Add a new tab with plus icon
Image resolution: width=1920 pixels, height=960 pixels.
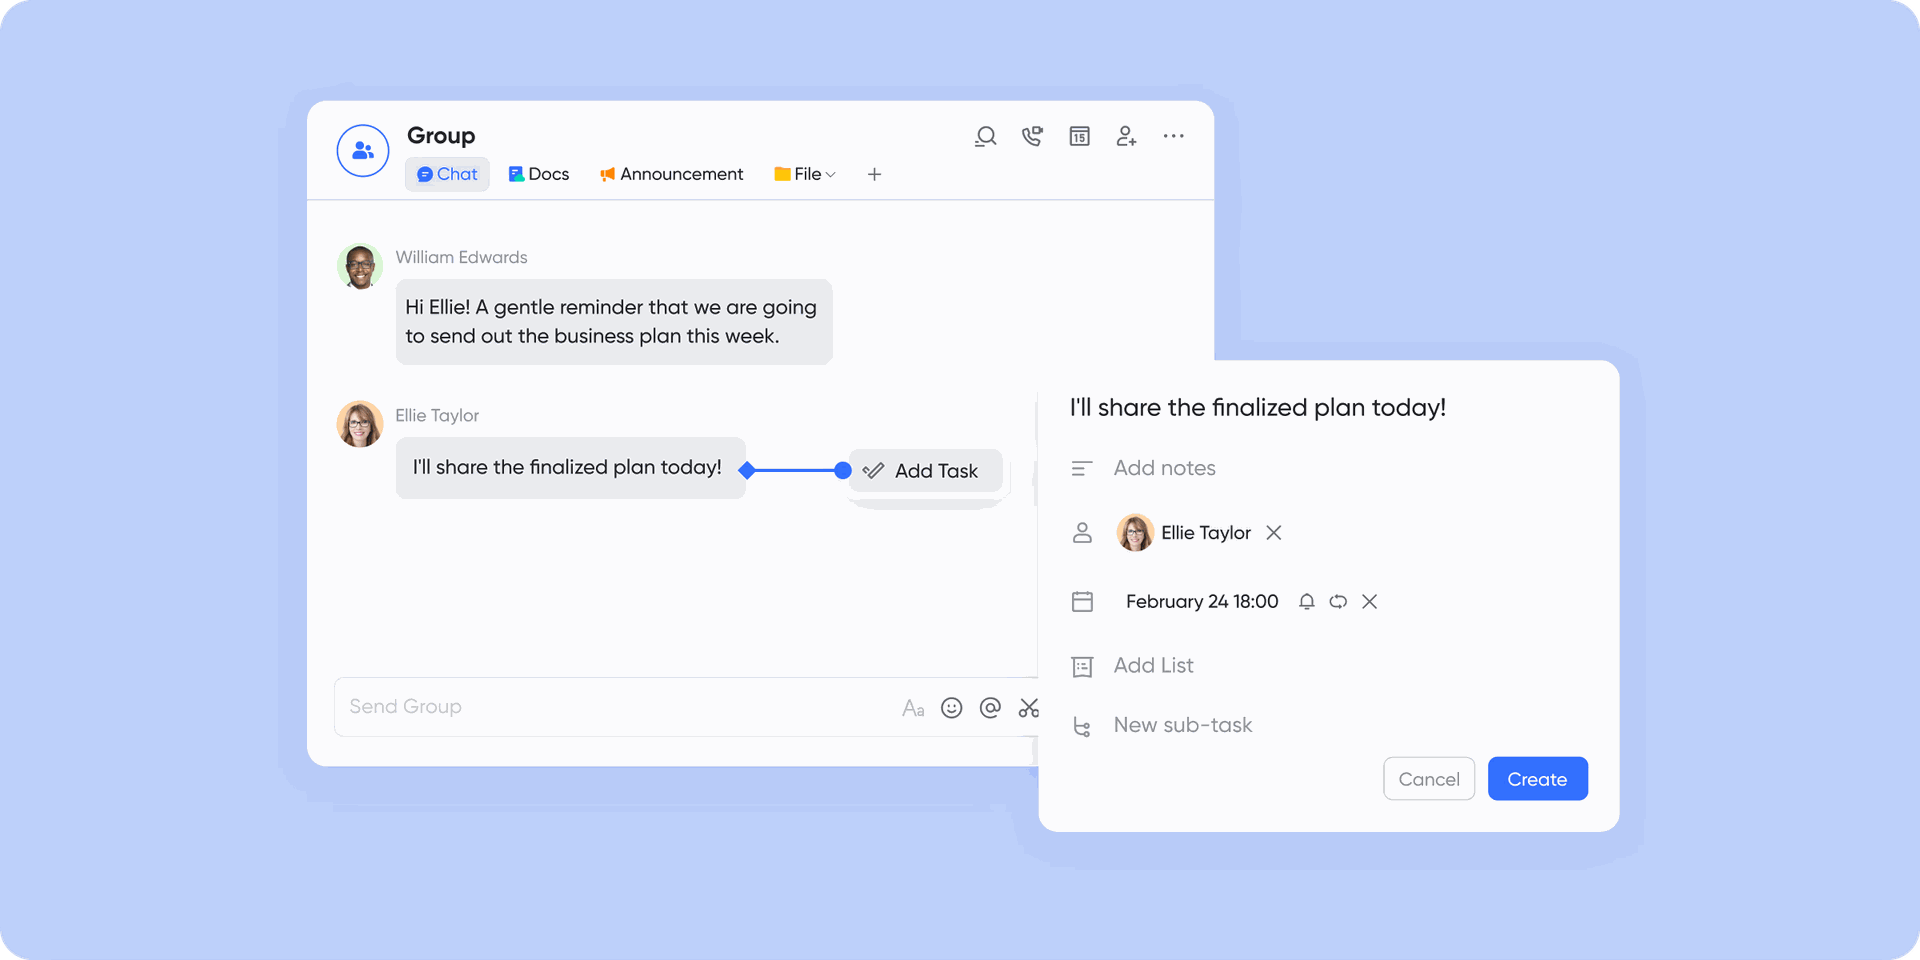[x=874, y=174]
